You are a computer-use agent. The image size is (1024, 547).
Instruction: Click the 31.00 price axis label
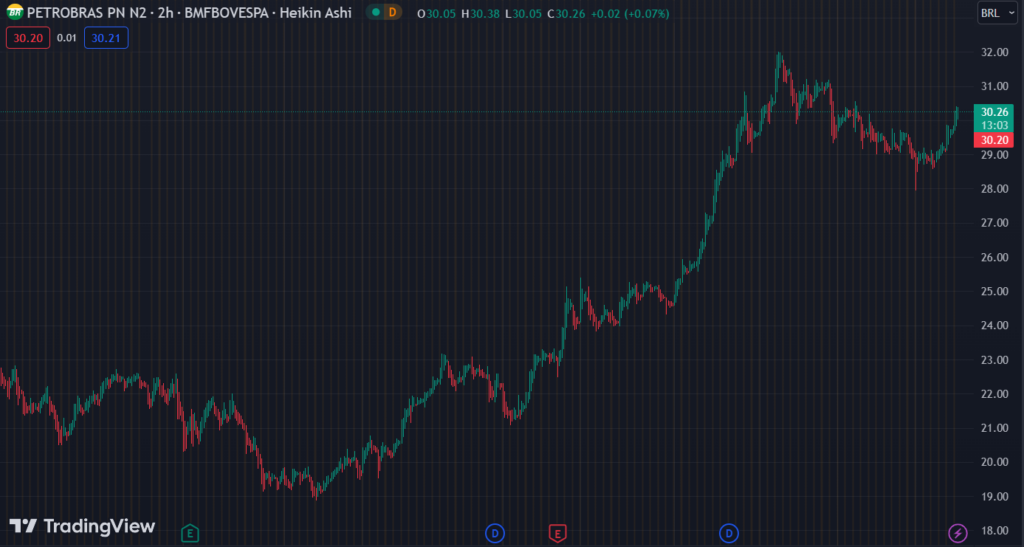click(x=995, y=86)
